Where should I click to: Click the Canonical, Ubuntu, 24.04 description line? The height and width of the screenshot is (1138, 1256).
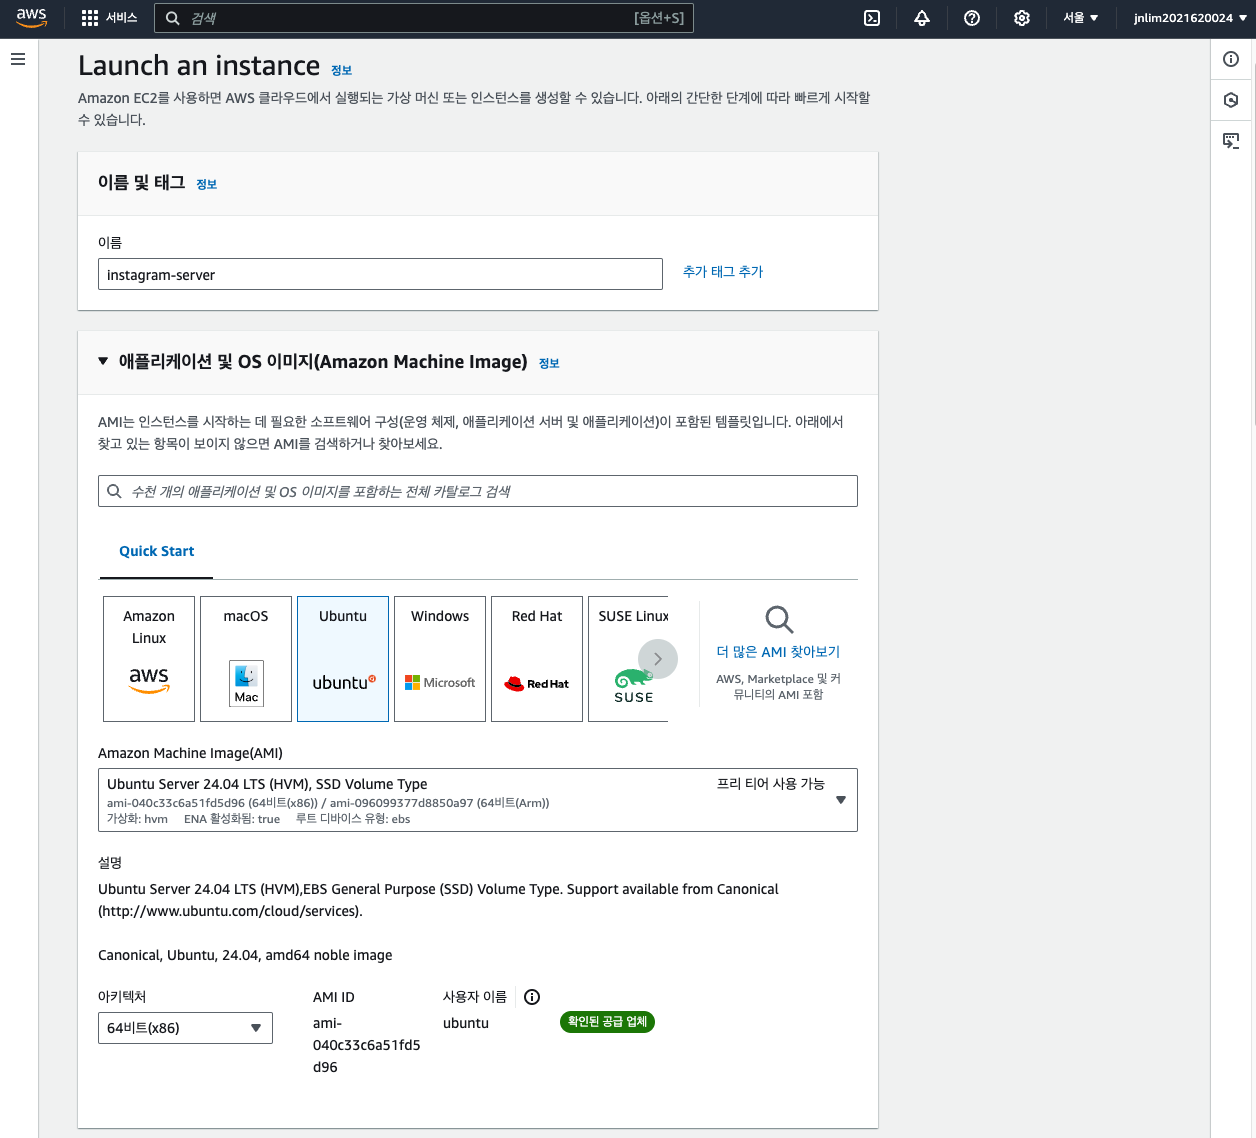pyautogui.click(x=245, y=955)
